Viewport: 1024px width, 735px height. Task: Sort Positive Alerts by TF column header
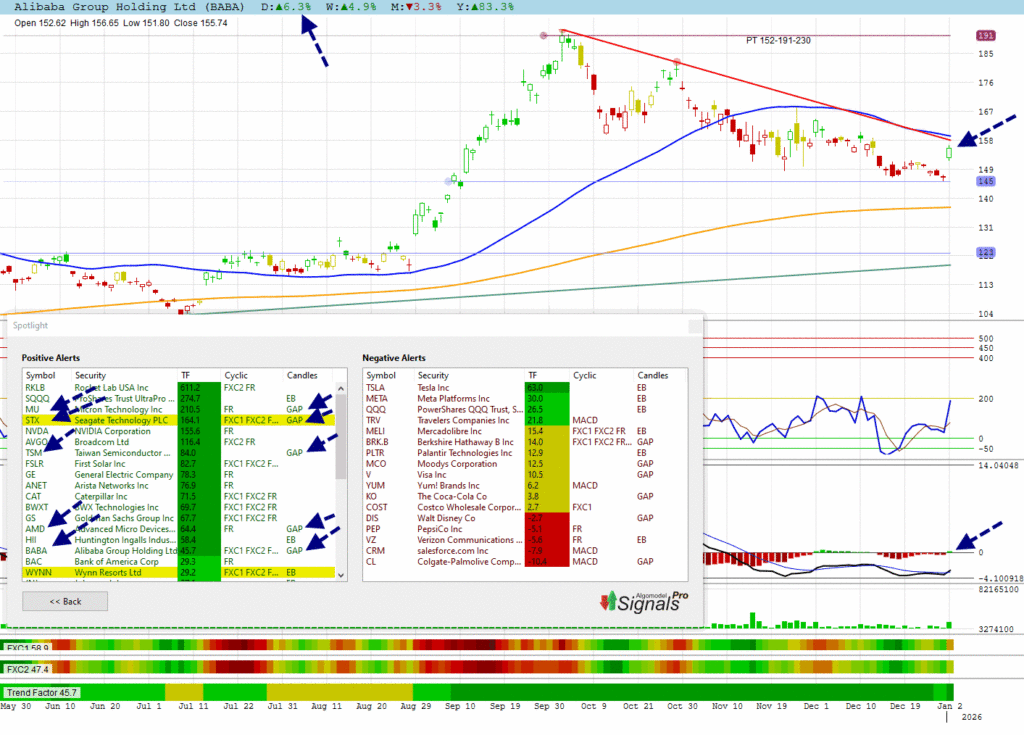(186, 375)
